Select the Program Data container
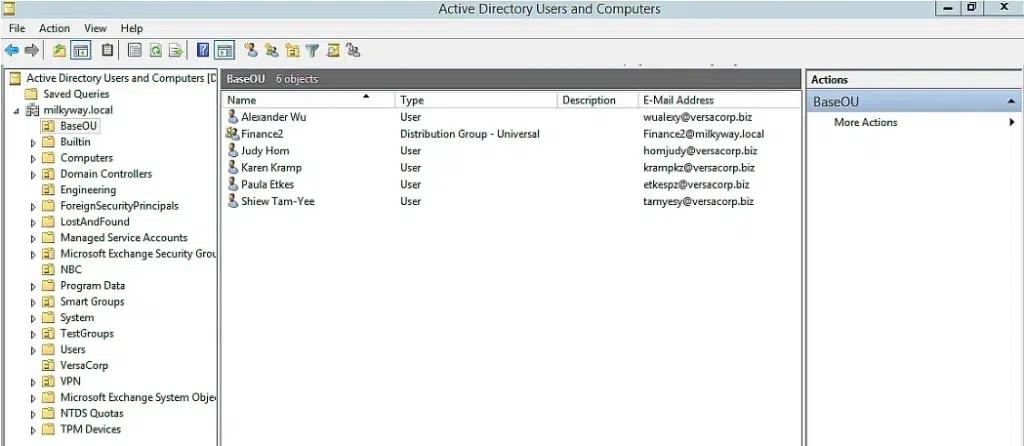This screenshot has height=446, width=1024. click(92, 286)
